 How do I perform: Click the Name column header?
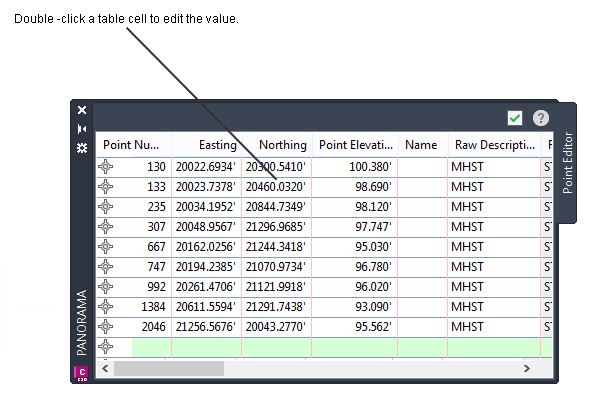point(422,145)
